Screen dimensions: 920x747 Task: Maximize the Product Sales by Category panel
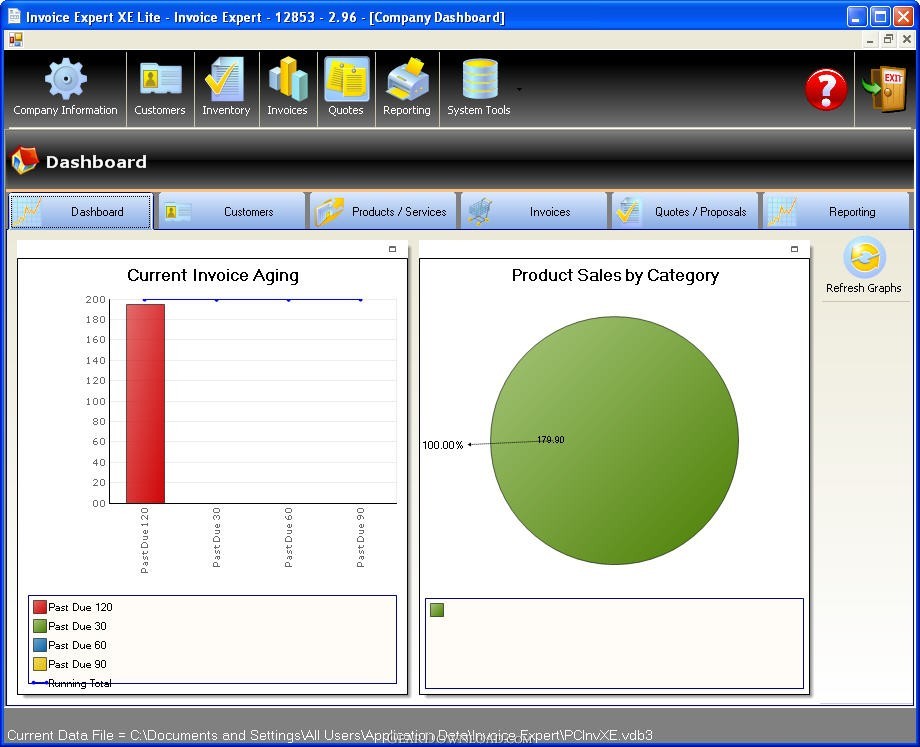(x=794, y=249)
